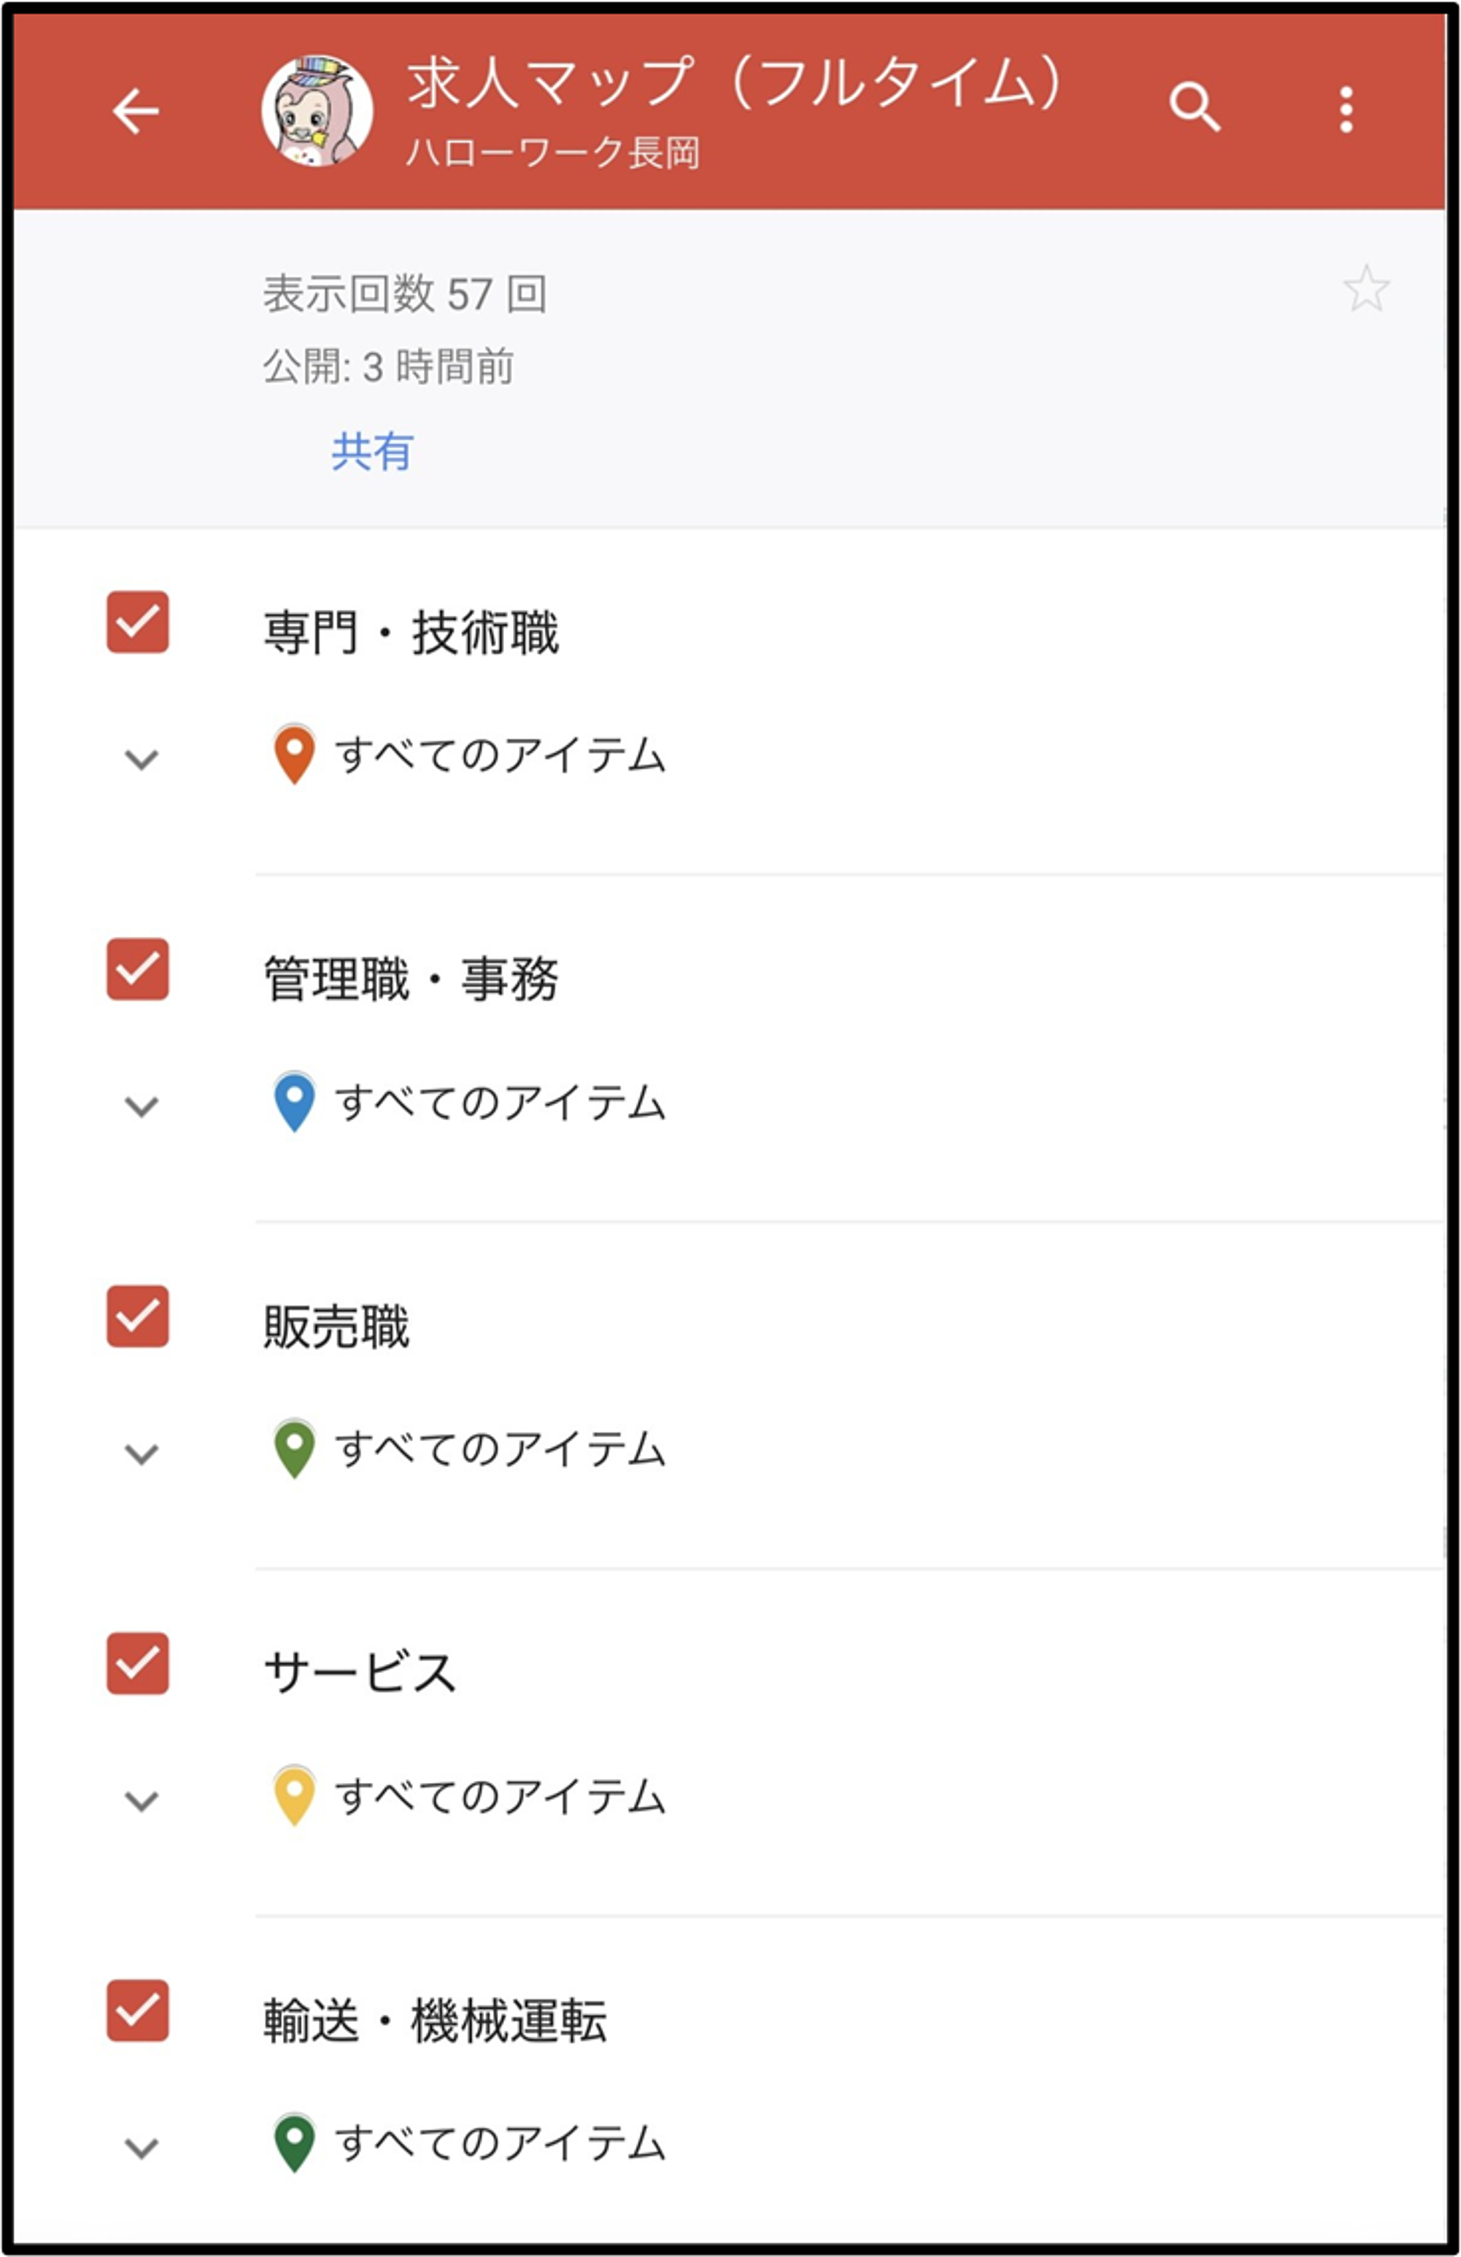Uncheck the 専門・技術職 layer checkbox
This screenshot has height=2257, width=1461.
pos(138,623)
